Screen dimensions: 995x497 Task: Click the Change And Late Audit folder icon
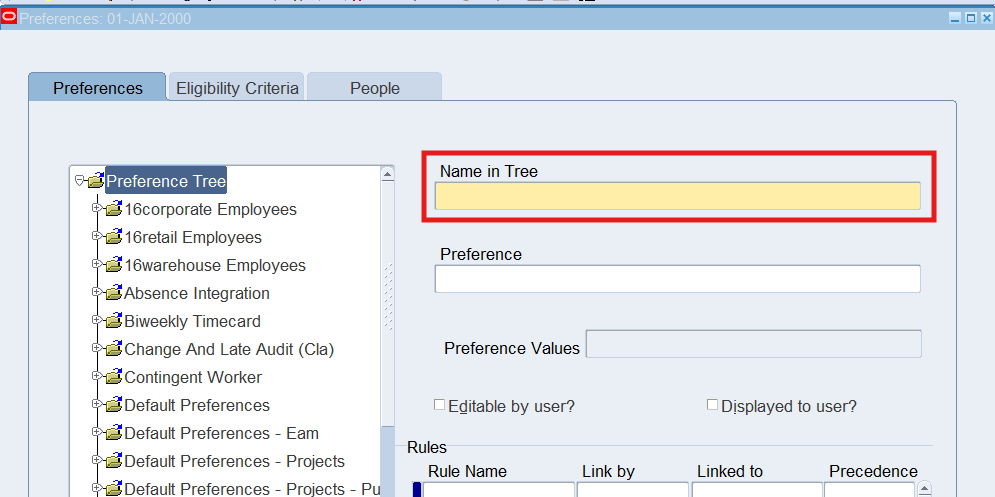tap(113, 350)
